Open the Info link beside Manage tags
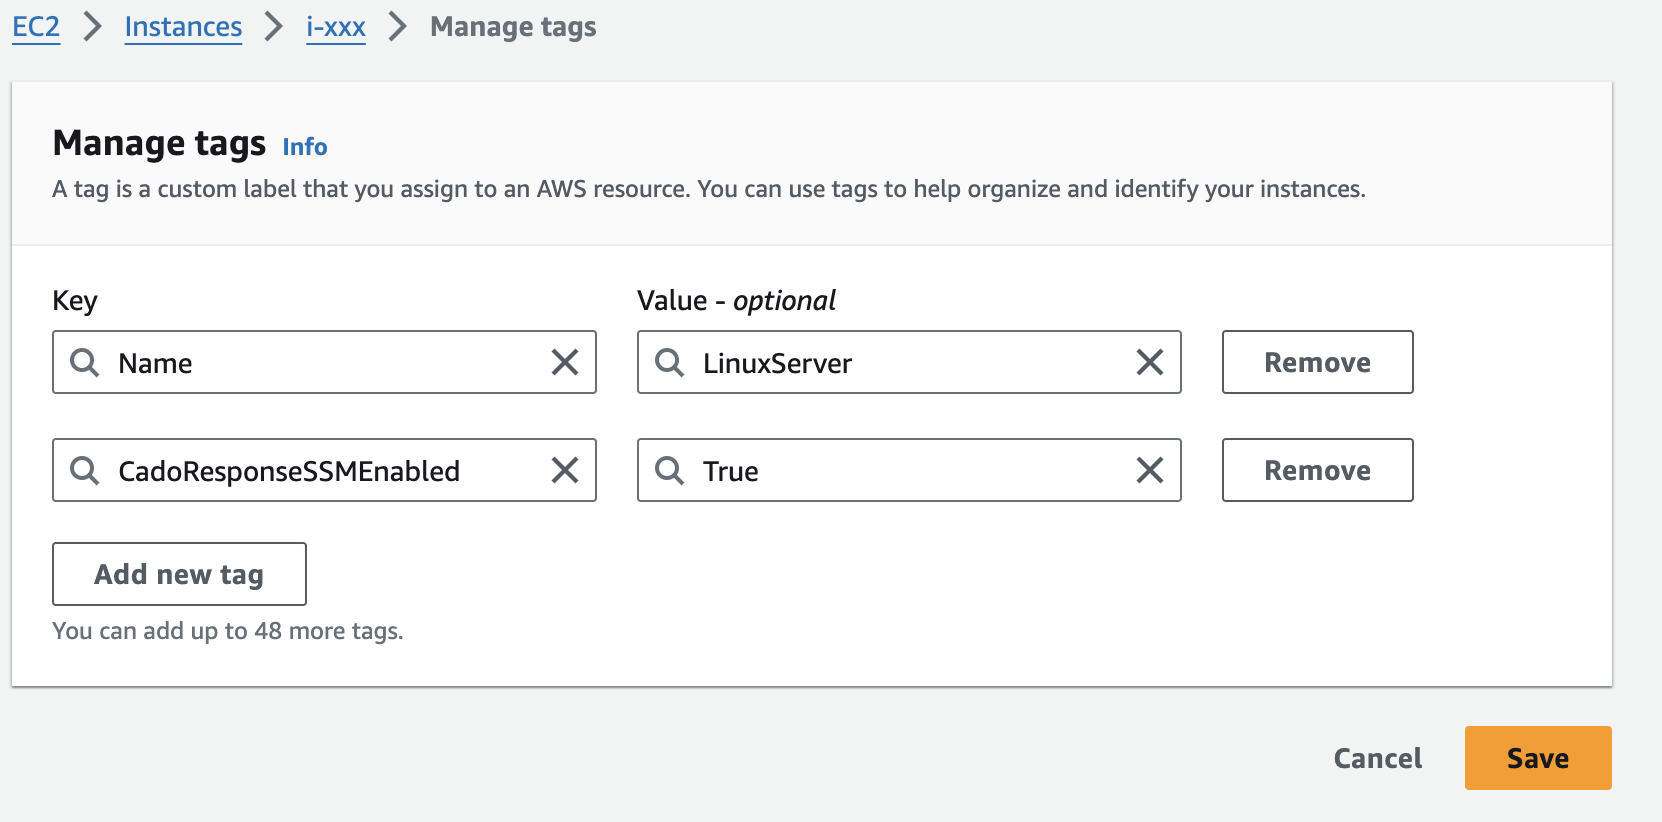The image size is (1662, 822). pyautogui.click(x=305, y=147)
